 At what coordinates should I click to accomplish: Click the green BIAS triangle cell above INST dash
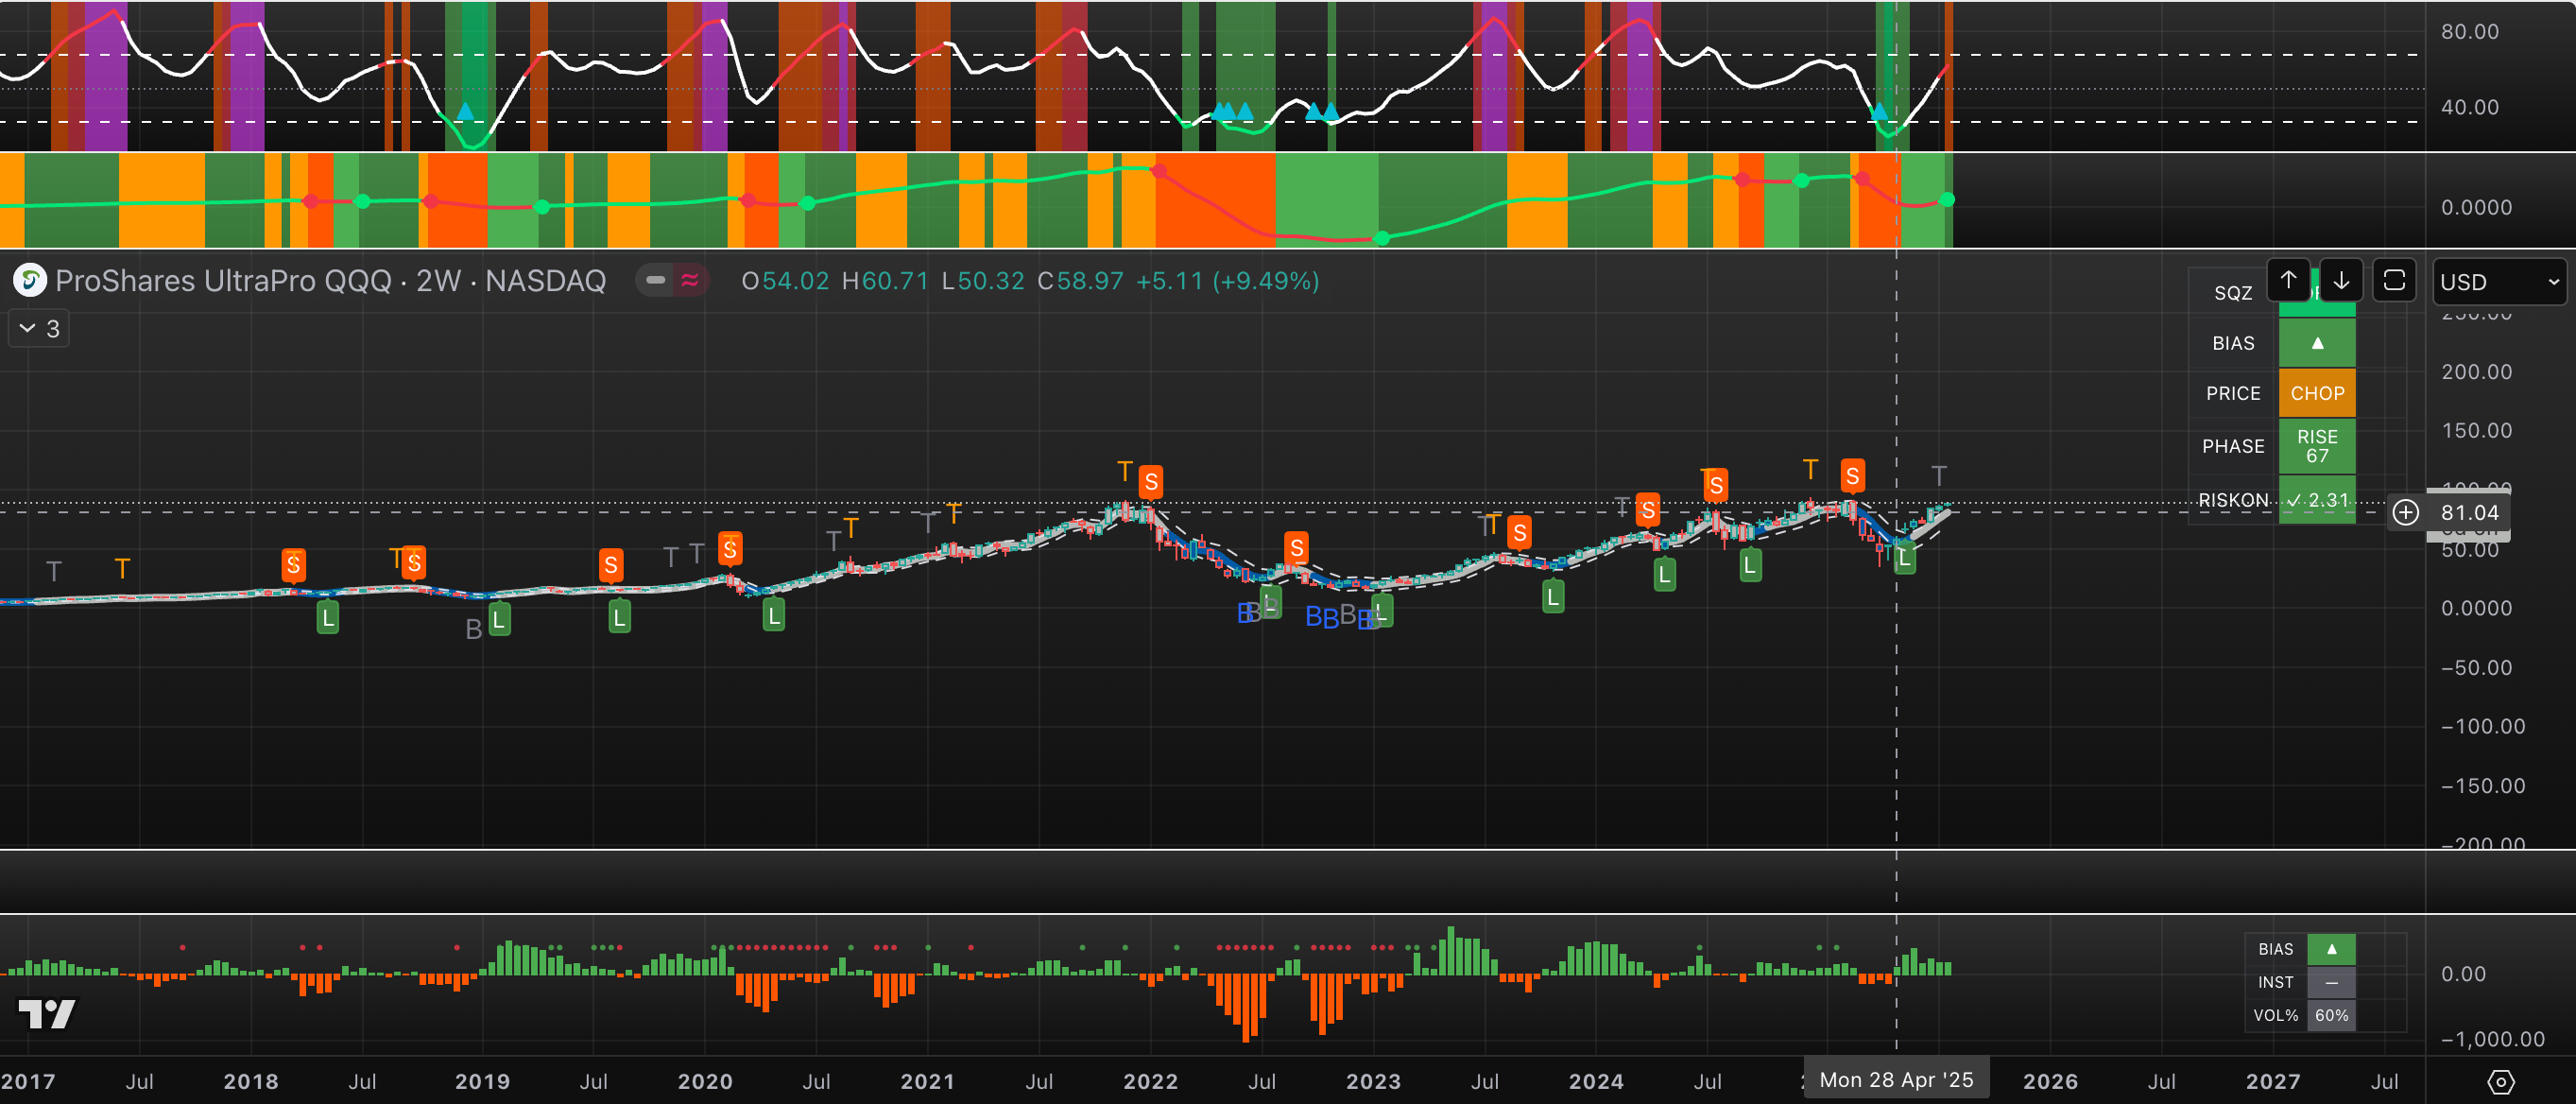[x=2331, y=949]
